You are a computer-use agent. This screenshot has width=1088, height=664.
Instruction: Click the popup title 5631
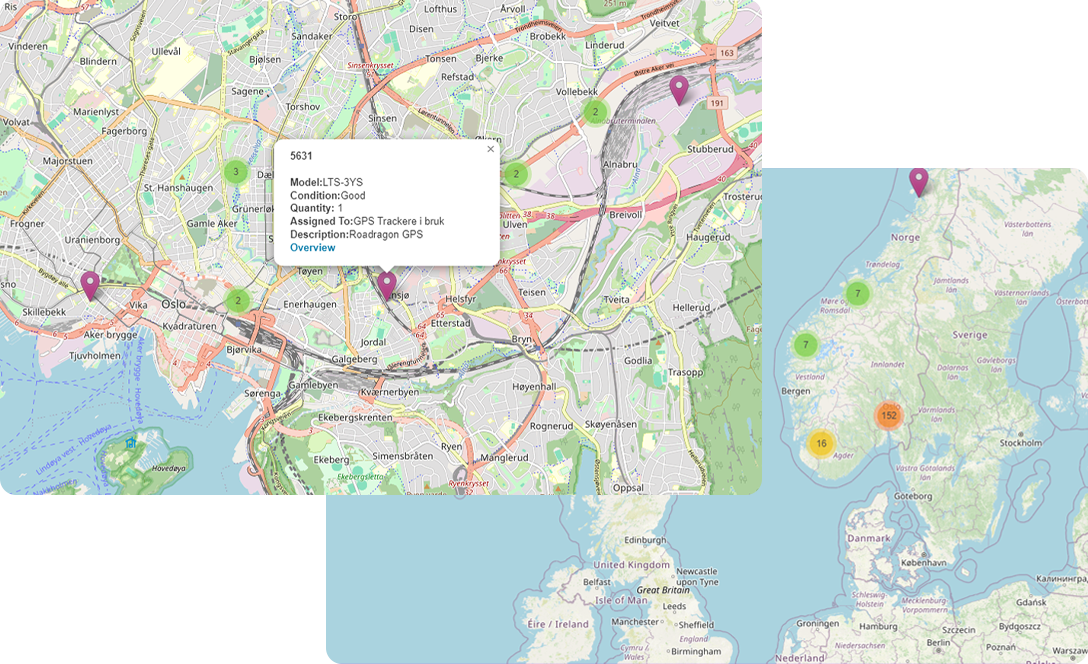pyautogui.click(x=301, y=156)
